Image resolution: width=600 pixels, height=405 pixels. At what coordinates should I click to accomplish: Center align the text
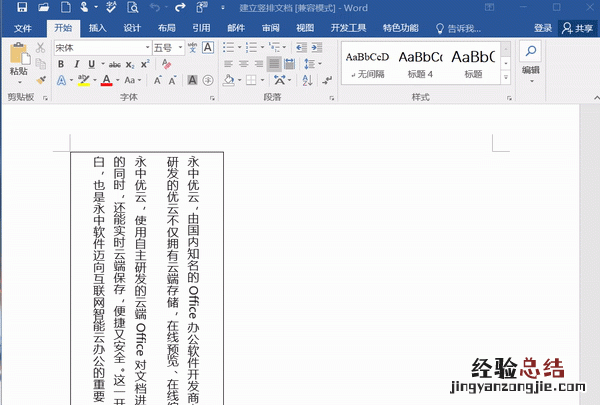(244, 64)
